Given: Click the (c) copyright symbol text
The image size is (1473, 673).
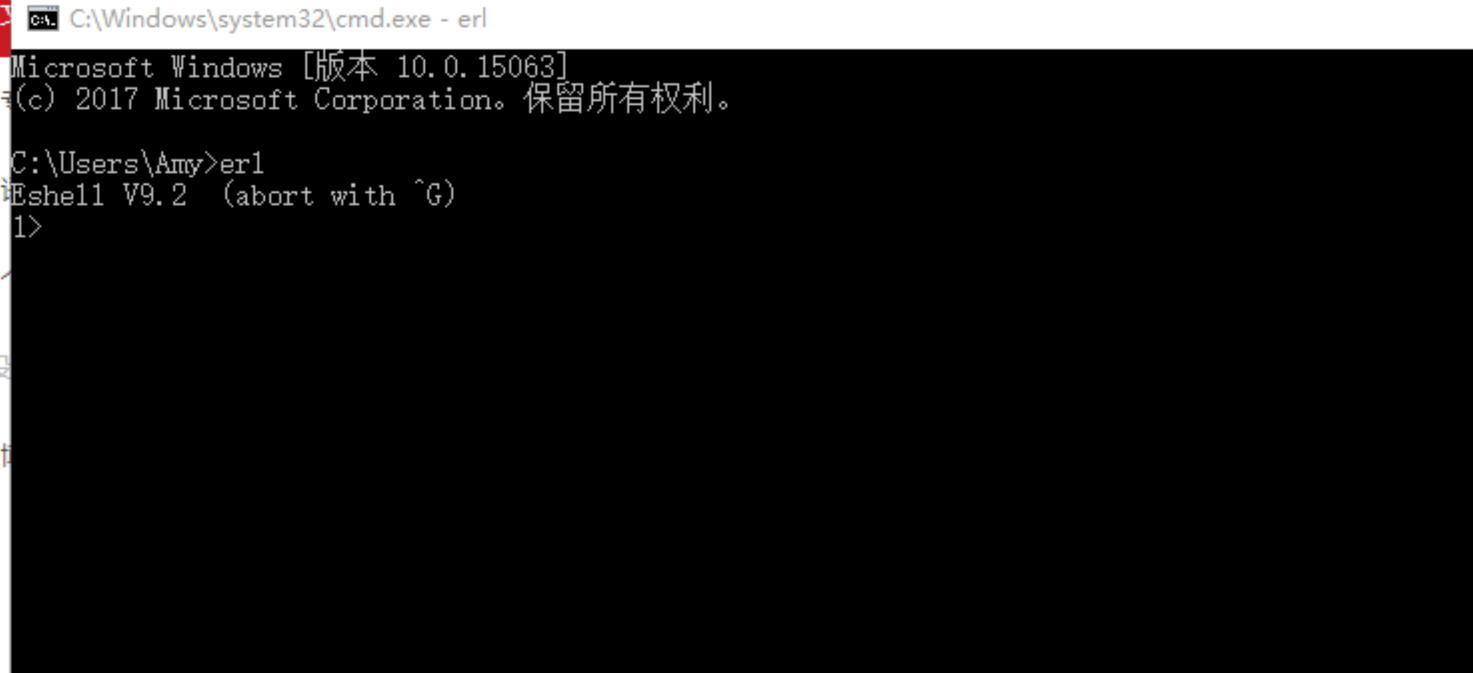Looking at the screenshot, I should tap(34, 99).
